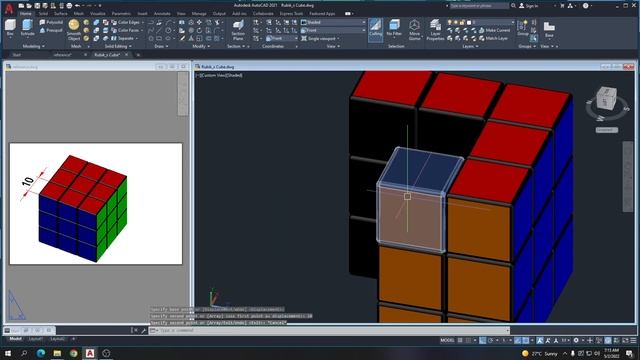Screen dimensions: 640x360
Task: Open Microsoft Edge from the taskbar
Action: (x=40, y=353)
